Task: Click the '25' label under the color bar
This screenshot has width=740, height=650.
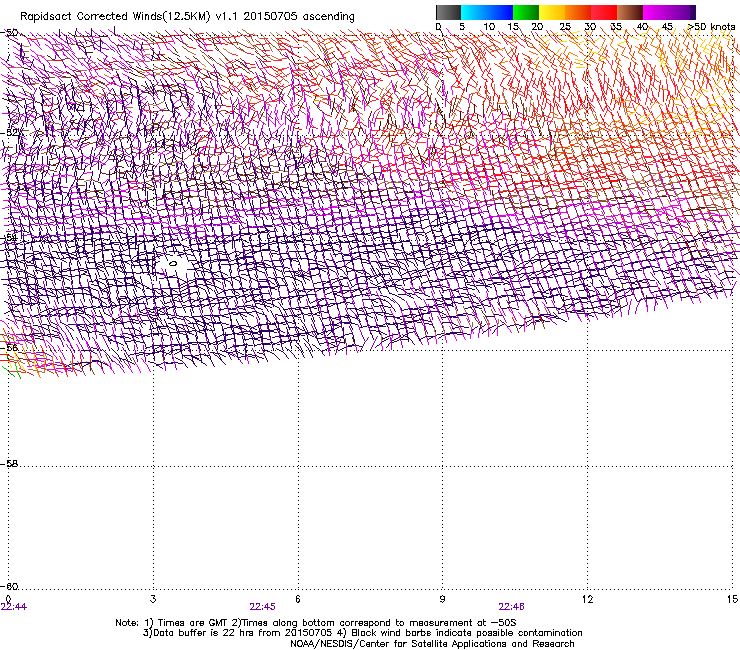Action: (x=565, y=27)
